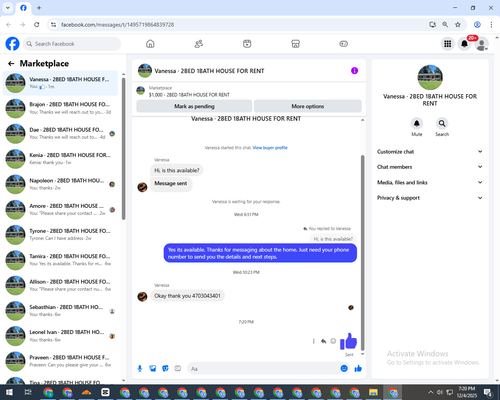Open the Amore conversation in the list
Viewport: 500px width, 400px height.
60,210
